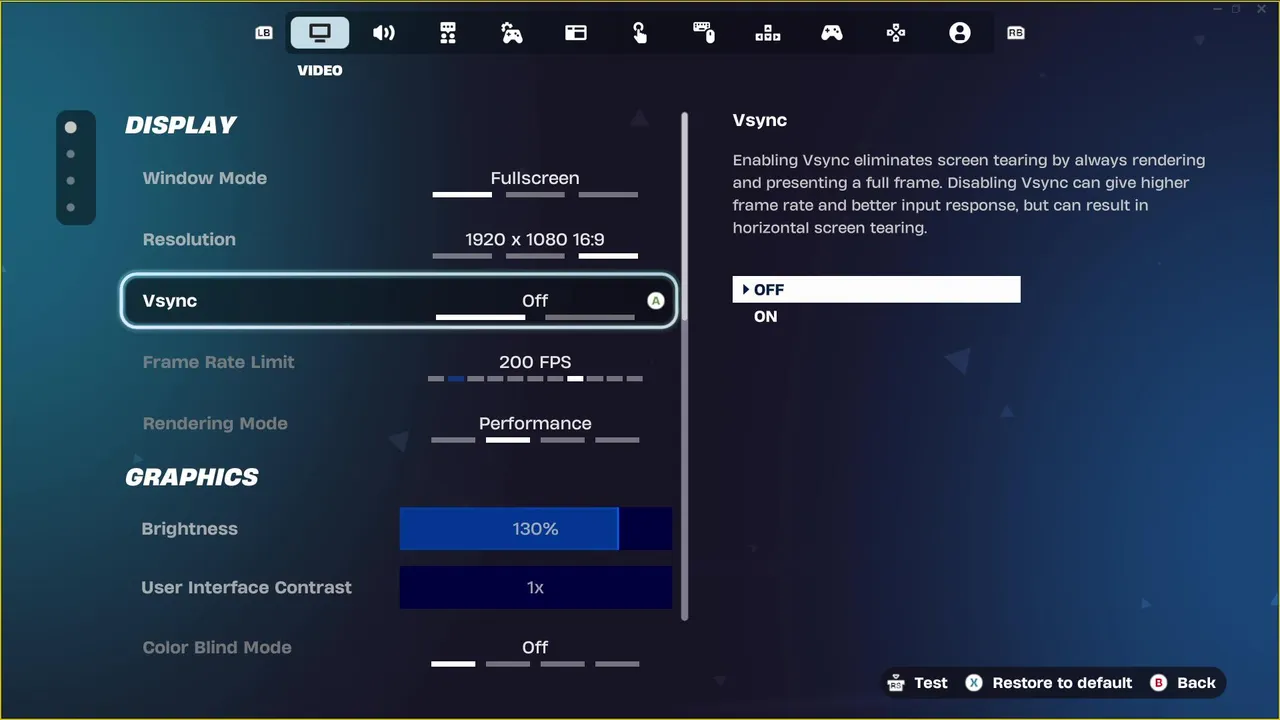Change the 200 FPS frame rate value
1280x720 pixels.
(x=535, y=362)
